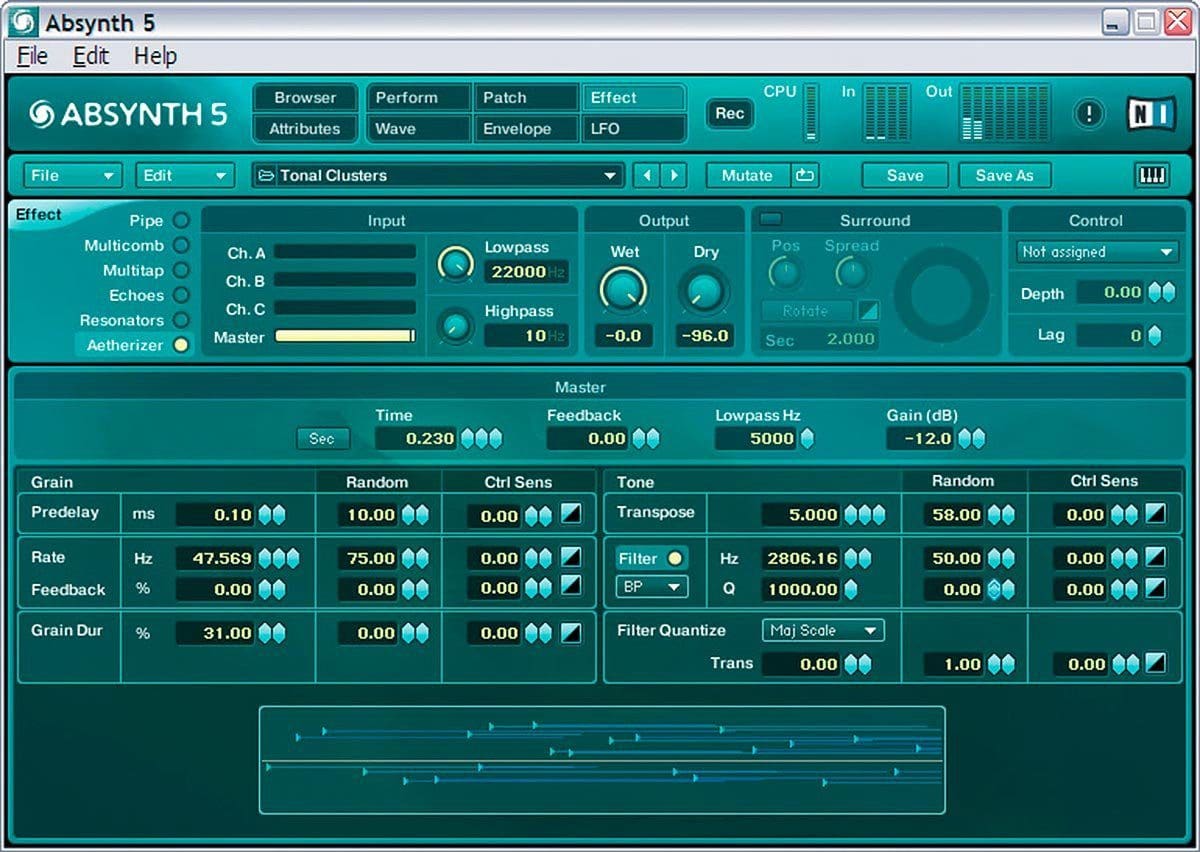
Task: Open the Tonal Clusters preset dropdown
Action: [x=438, y=175]
